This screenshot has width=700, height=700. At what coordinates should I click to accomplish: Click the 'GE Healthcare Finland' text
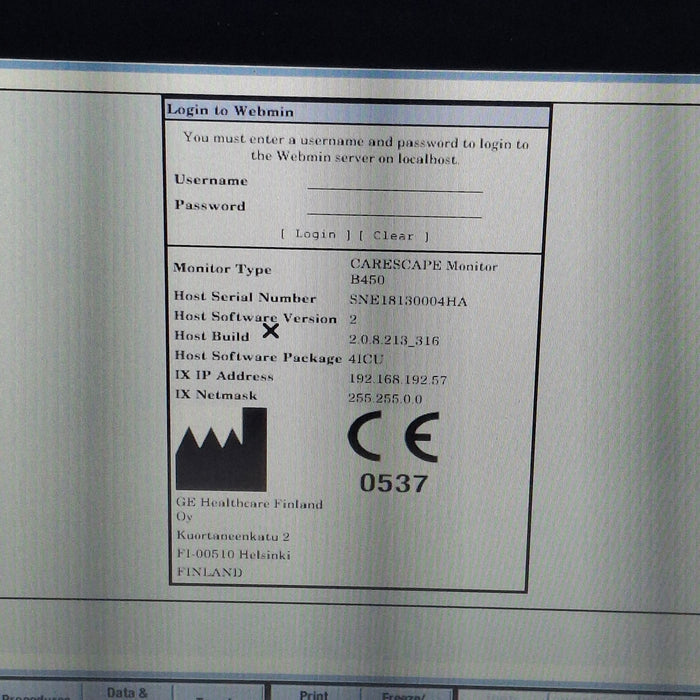249,503
